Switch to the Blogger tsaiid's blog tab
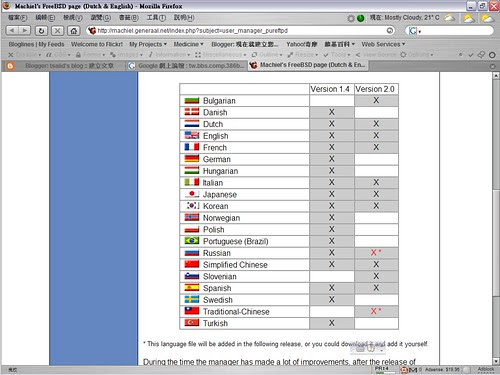This screenshot has width=500, height=375. [x=64, y=66]
